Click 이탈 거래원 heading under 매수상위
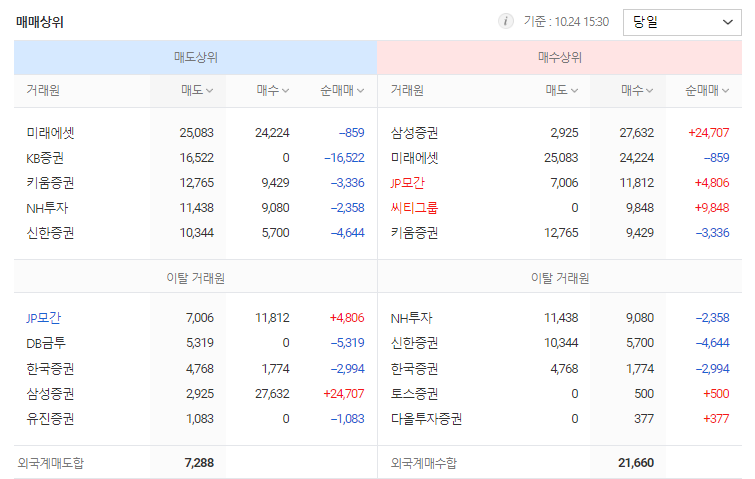The width and height of the screenshot is (755, 479). click(560, 278)
